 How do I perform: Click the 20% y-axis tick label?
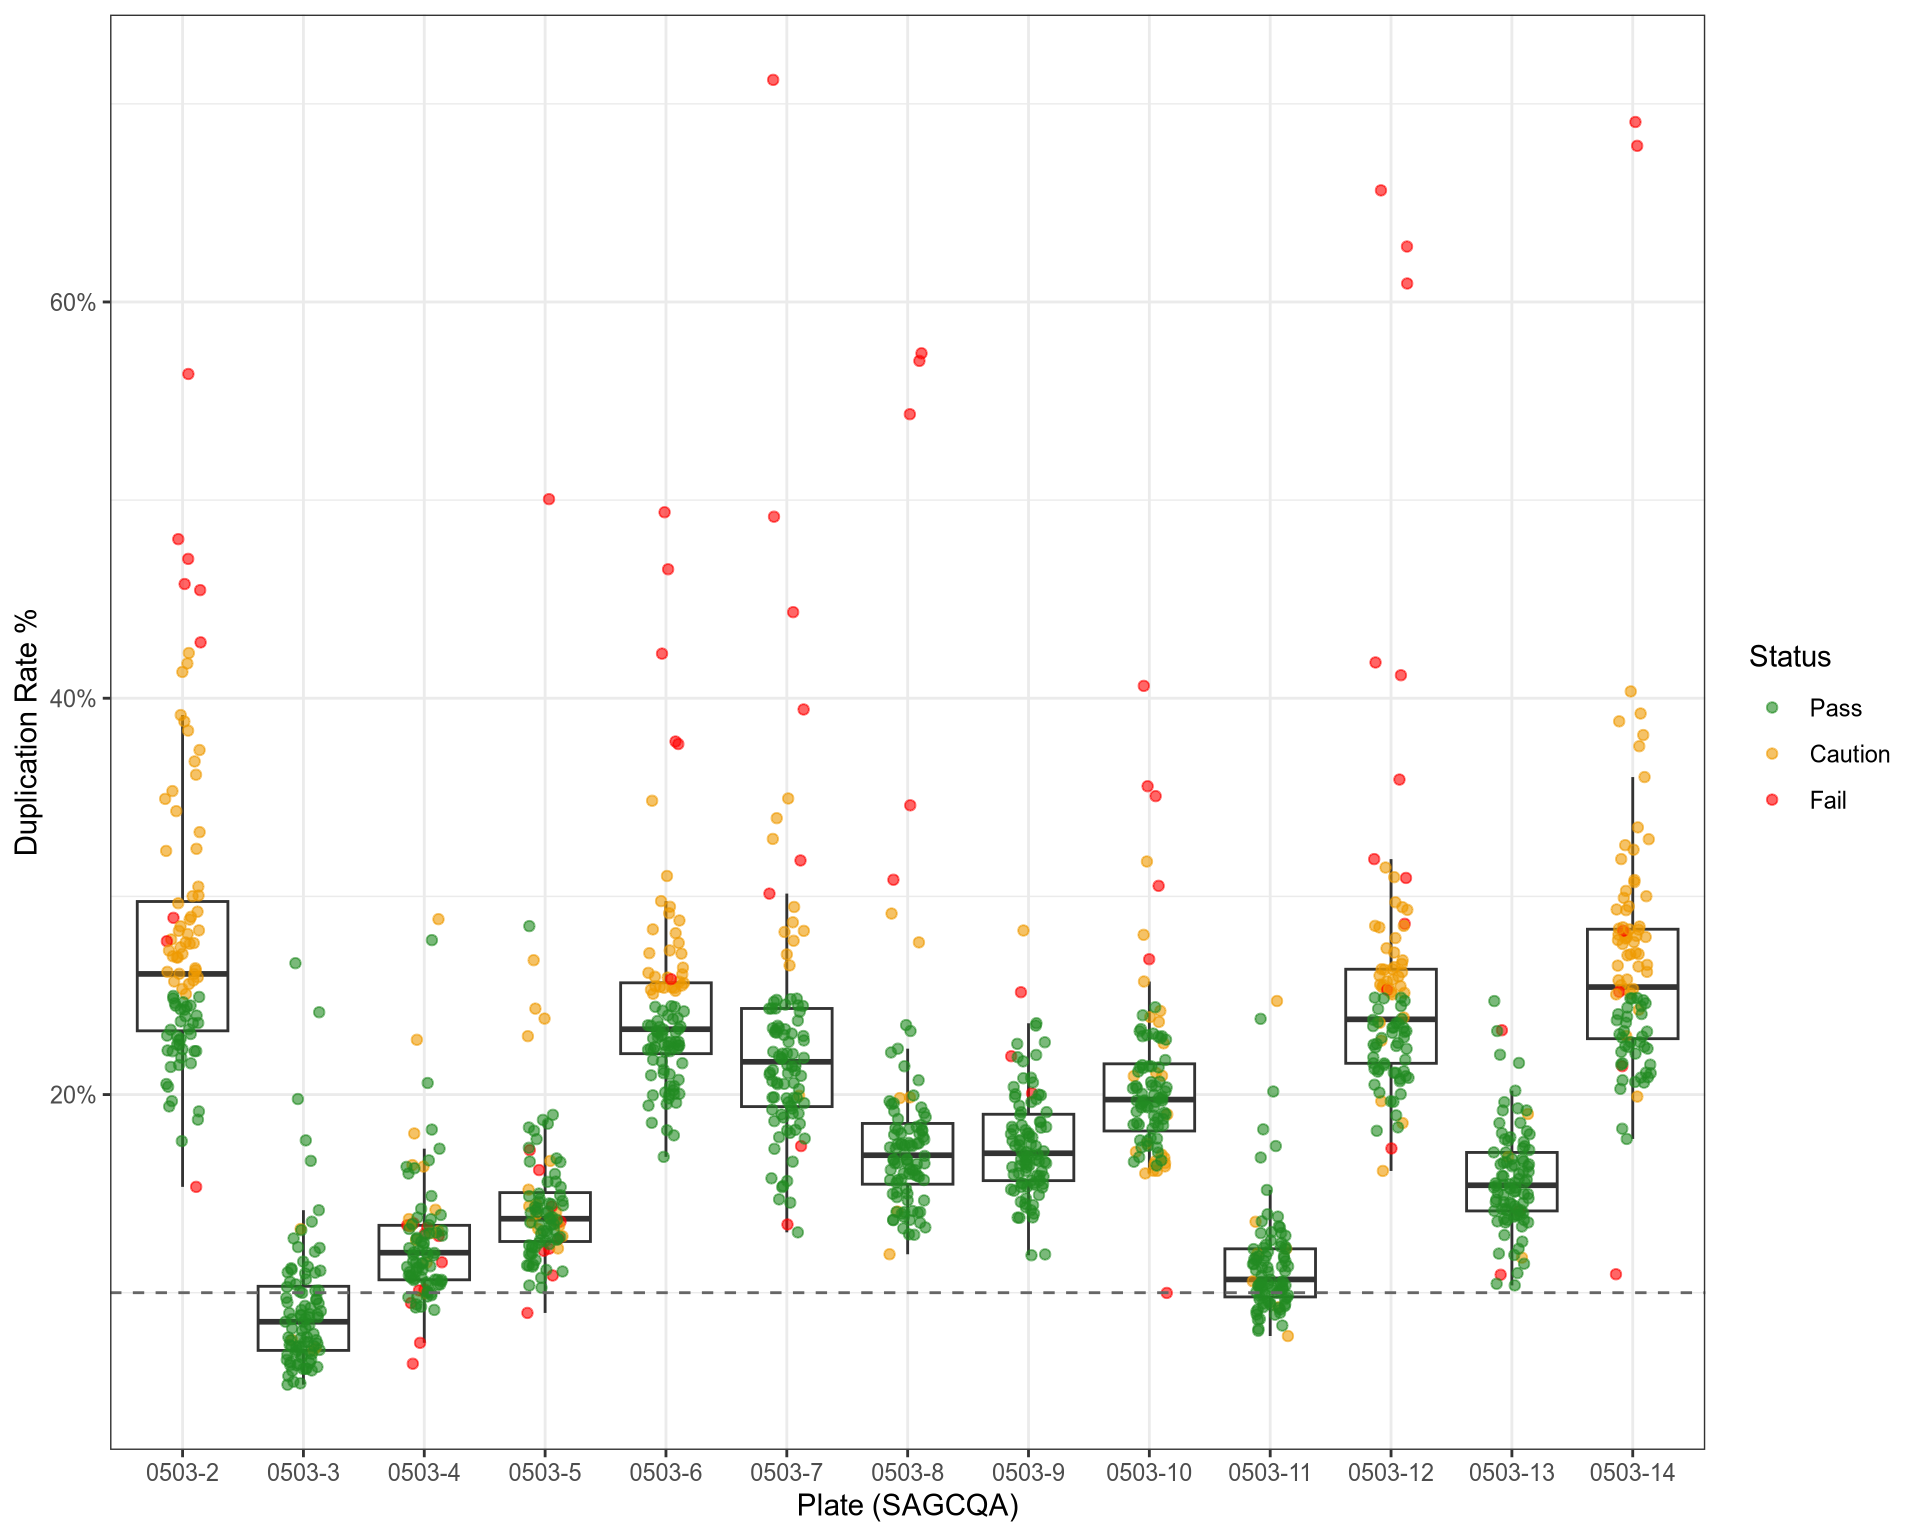(x=72, y=1095)
